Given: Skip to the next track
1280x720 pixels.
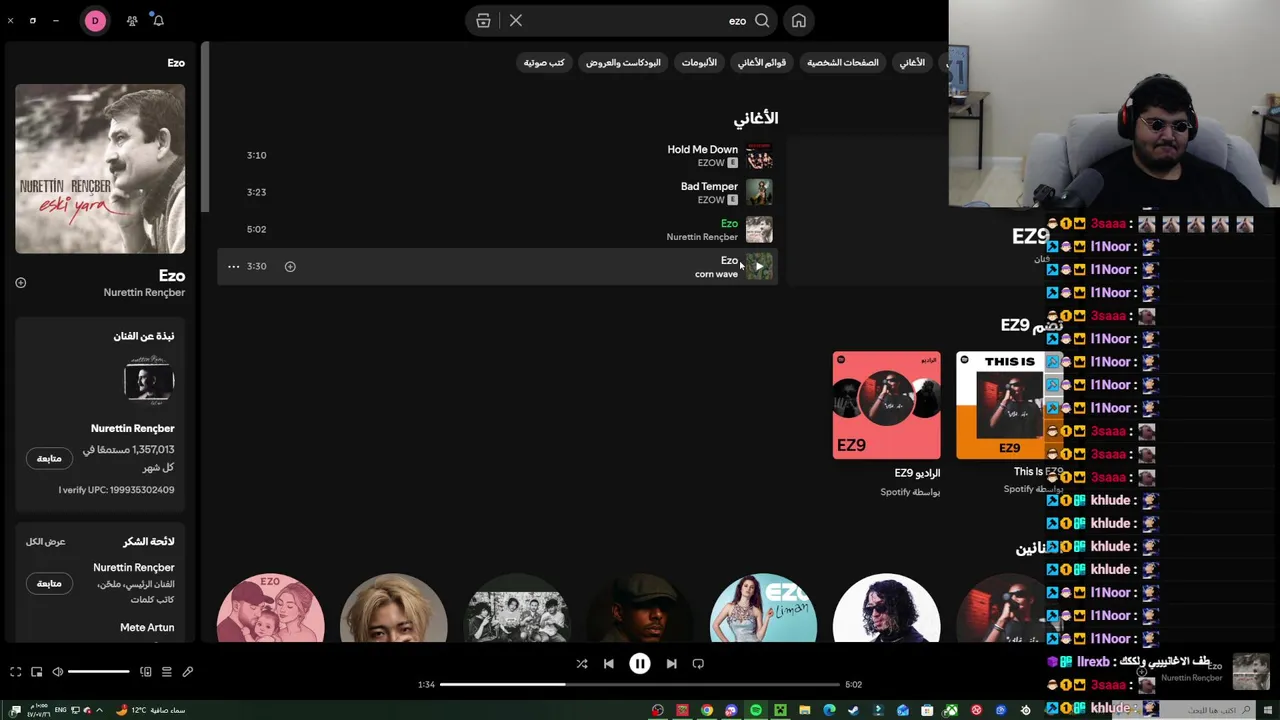Looking at the screenshot, I should (672, 663).
